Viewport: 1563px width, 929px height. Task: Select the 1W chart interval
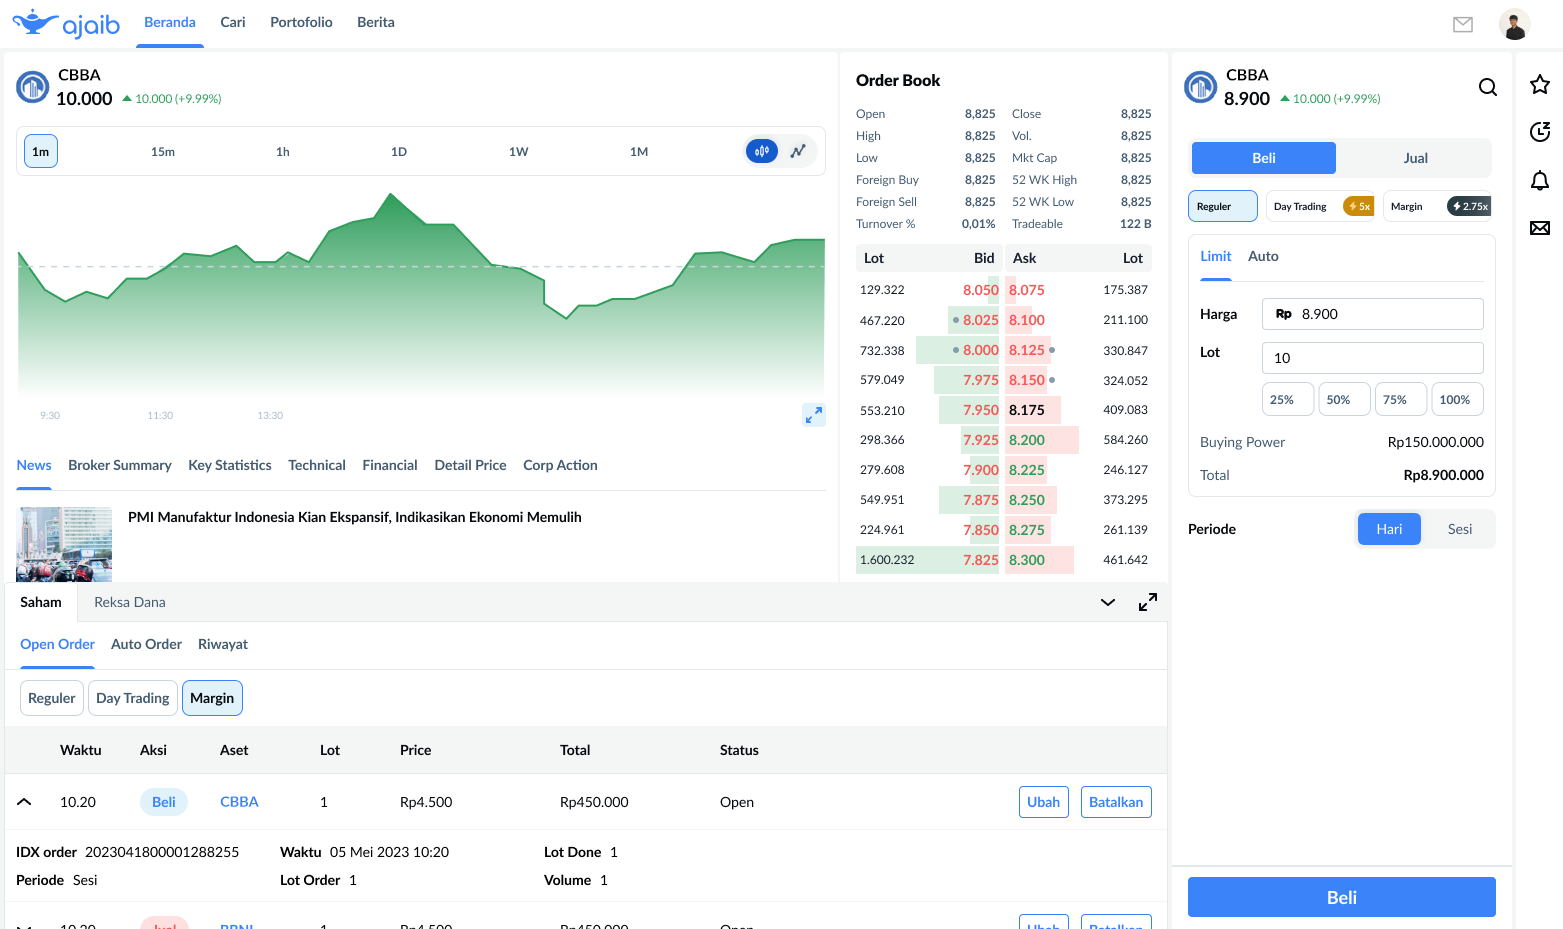click(518, 152)
